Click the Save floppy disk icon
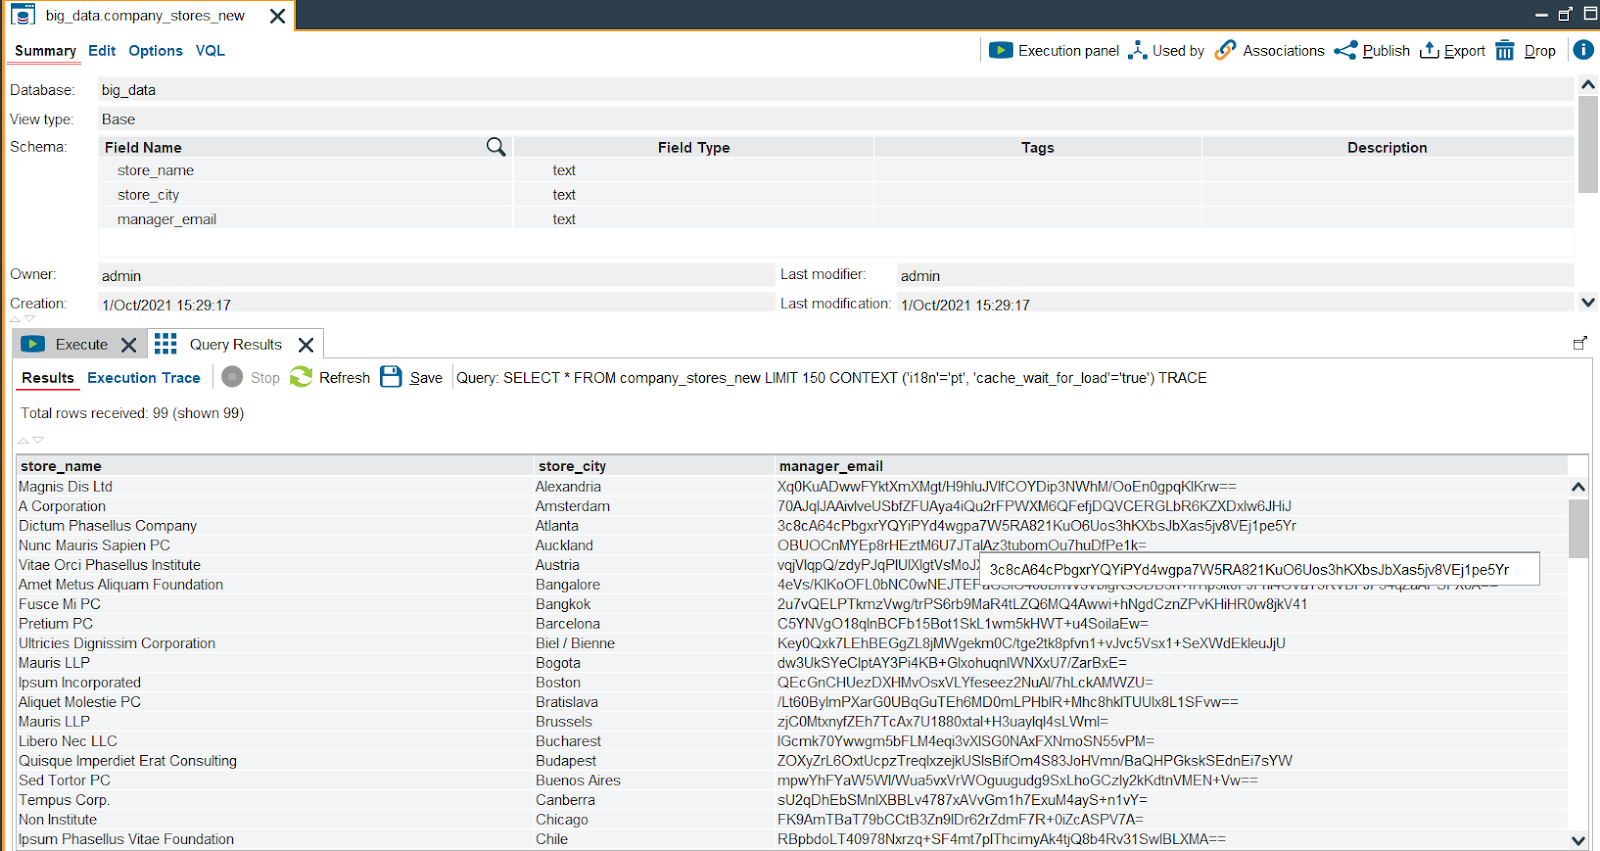 (391, 377)
